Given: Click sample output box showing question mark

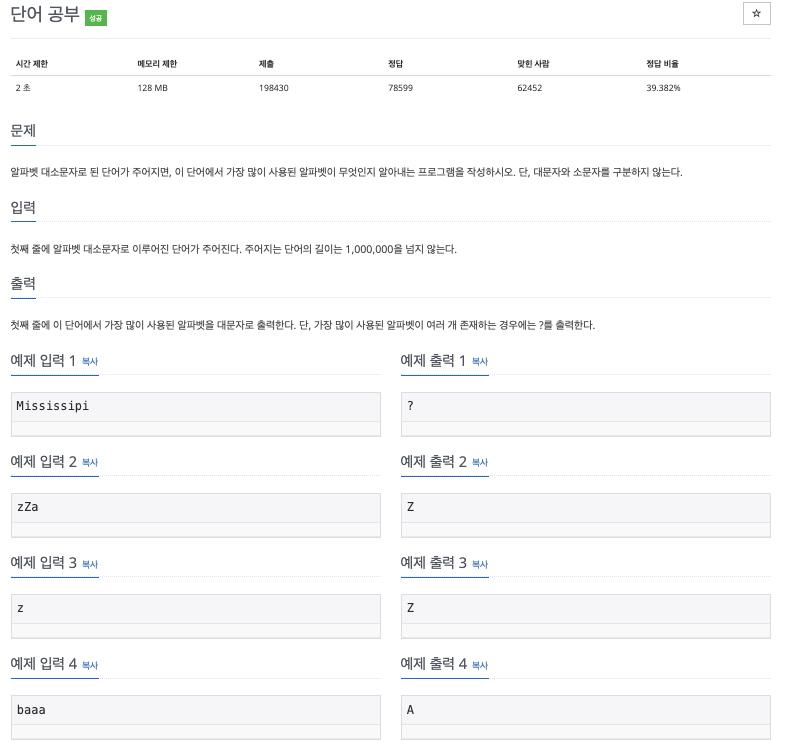Looking at the screenshot, I should coord(585,407).
